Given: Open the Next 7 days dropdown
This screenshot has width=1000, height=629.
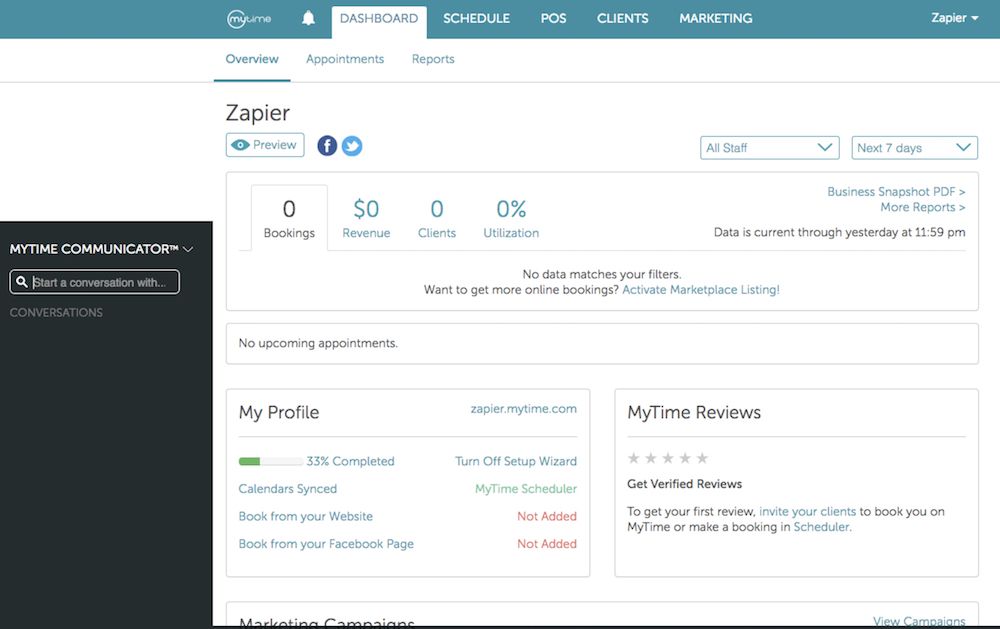Looking at the screenshot, I should [914, 148].
